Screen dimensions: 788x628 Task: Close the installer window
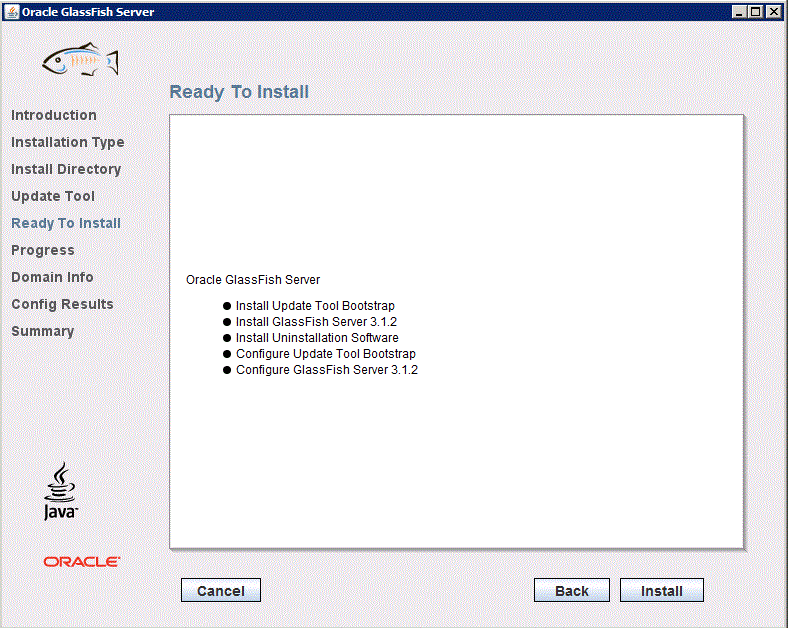tap(773, 12)
